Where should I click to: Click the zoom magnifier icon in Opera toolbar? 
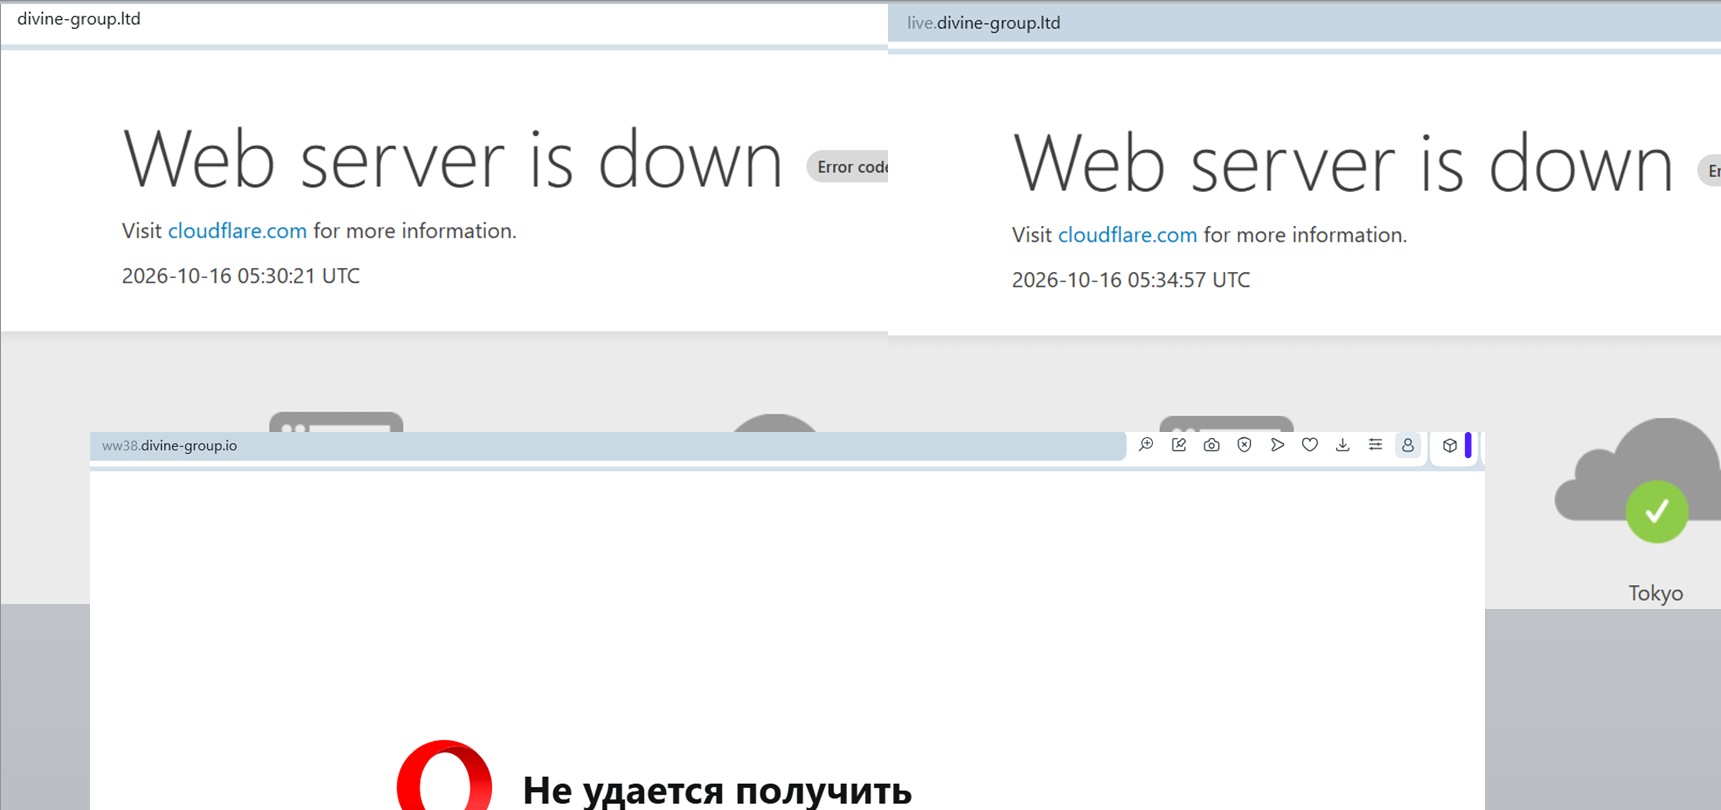coord(1146,445)
